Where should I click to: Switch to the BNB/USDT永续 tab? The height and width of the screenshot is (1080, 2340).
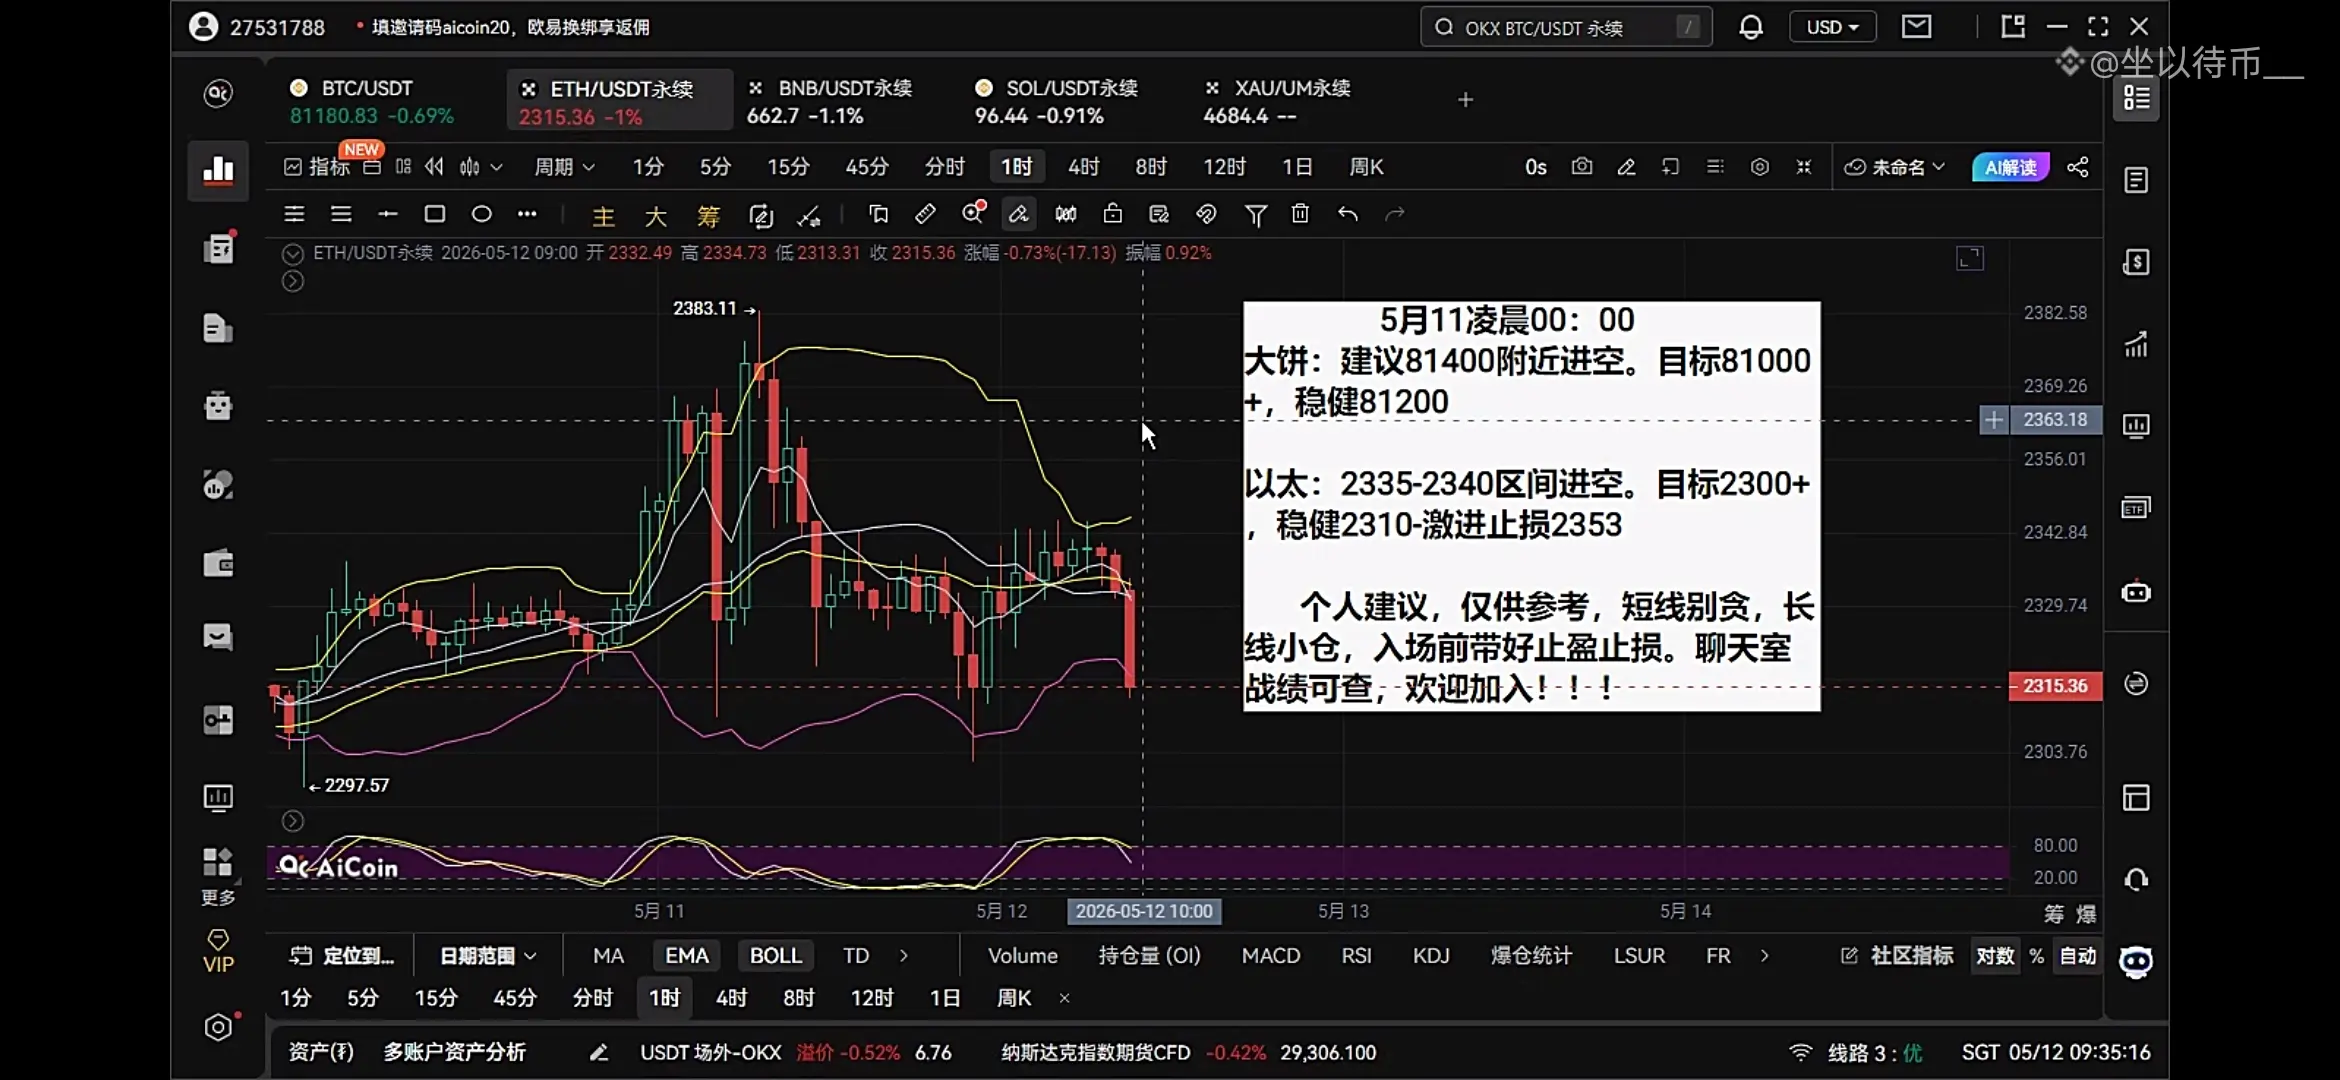(830, 101)
